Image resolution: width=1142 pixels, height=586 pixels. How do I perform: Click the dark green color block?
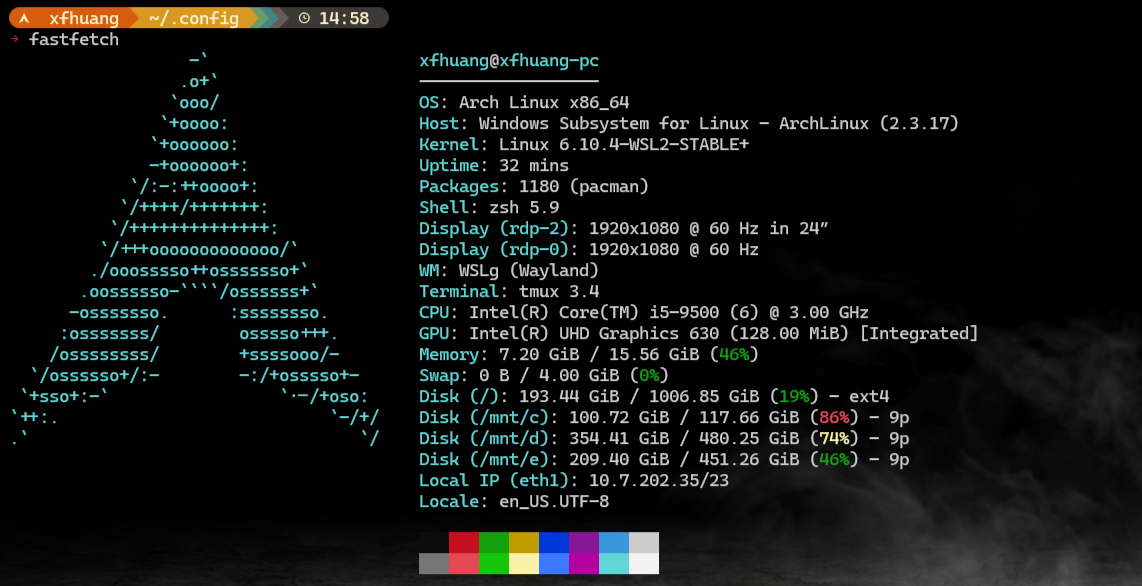[494, 542]
